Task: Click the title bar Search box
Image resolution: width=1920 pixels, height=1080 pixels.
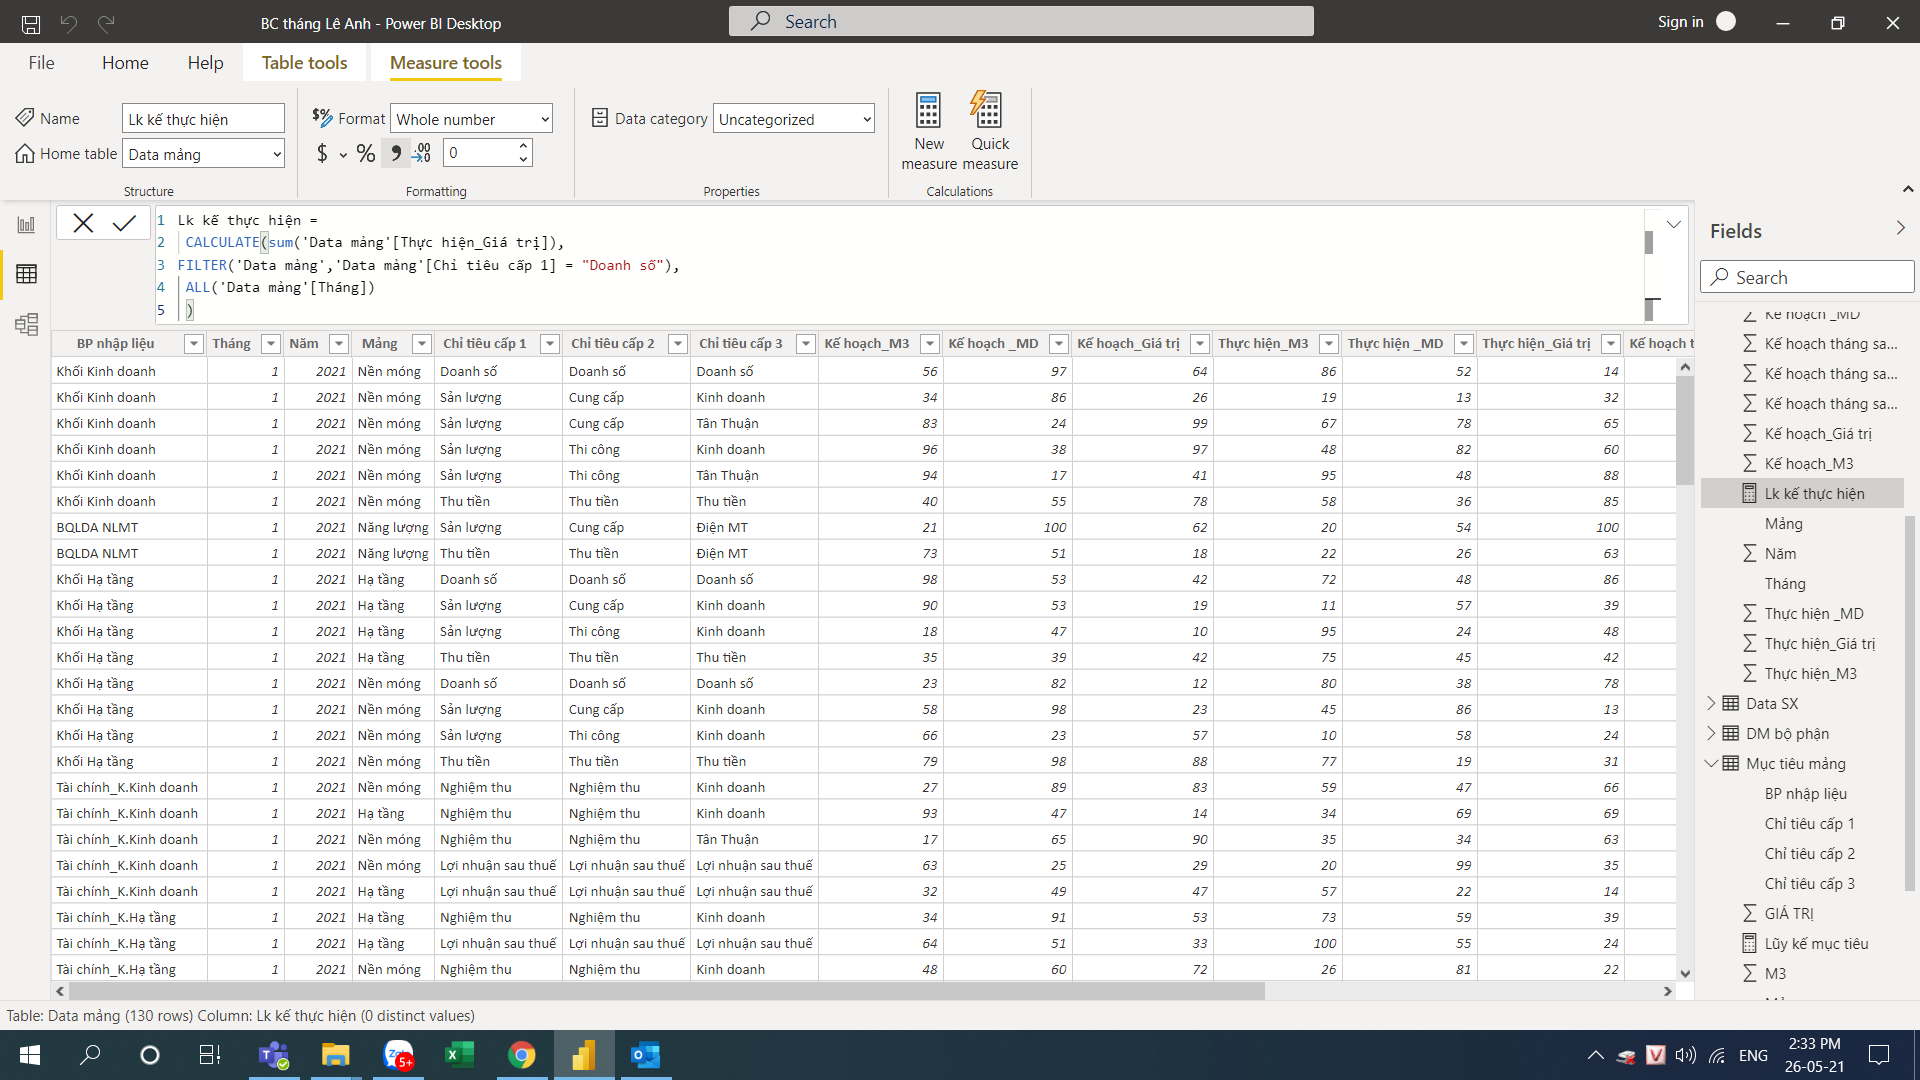Action: pyautogui.click(x=1021, y=21)
